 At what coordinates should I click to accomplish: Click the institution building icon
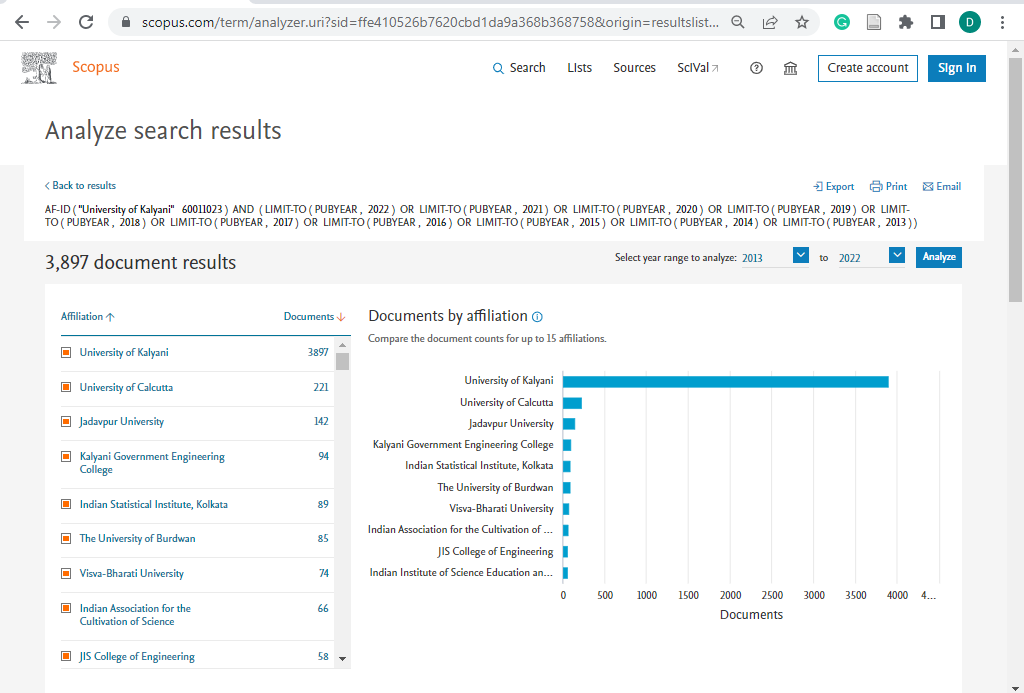point(790,68)
